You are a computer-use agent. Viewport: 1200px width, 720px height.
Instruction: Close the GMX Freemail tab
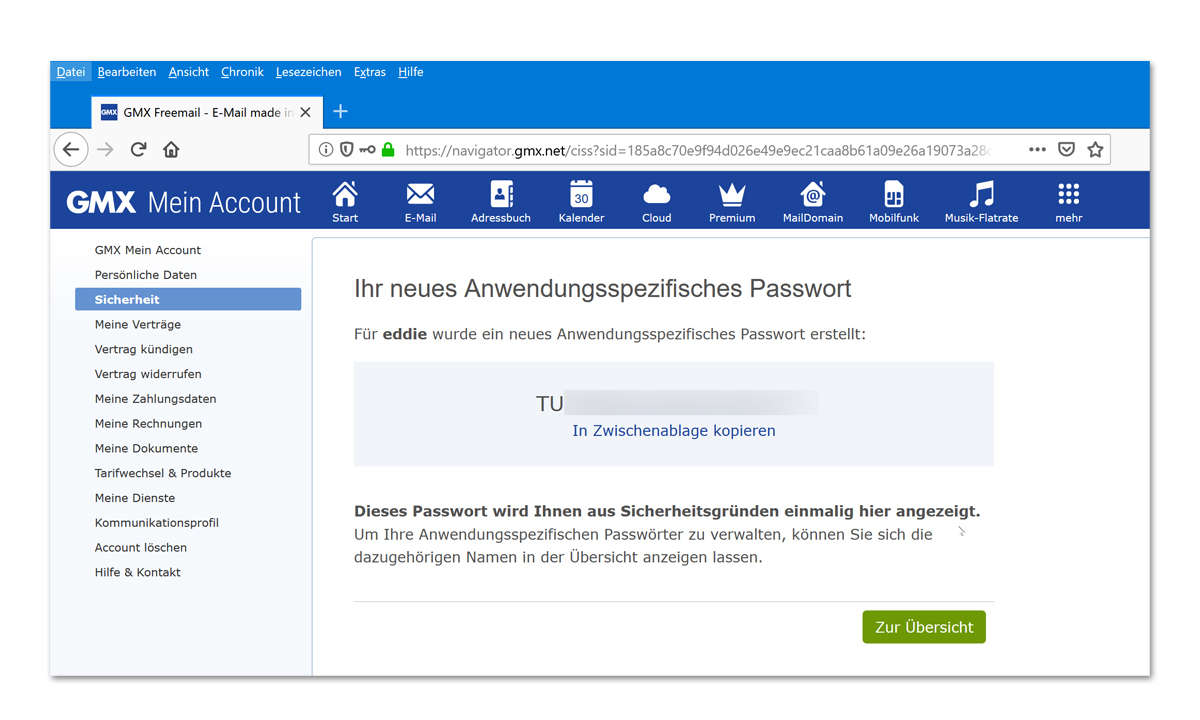[x=306, y=113]
